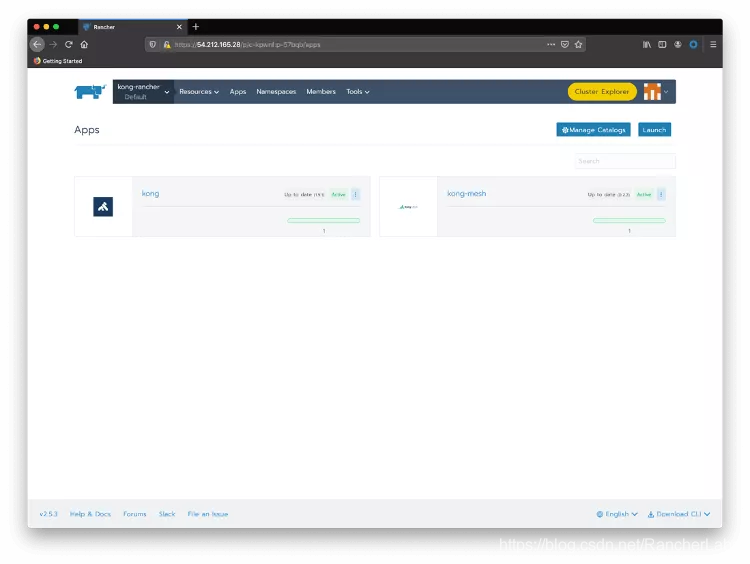Open the kong-mesh app link
The width and height of the screenshot is (750, 564).
coord(466,193)
